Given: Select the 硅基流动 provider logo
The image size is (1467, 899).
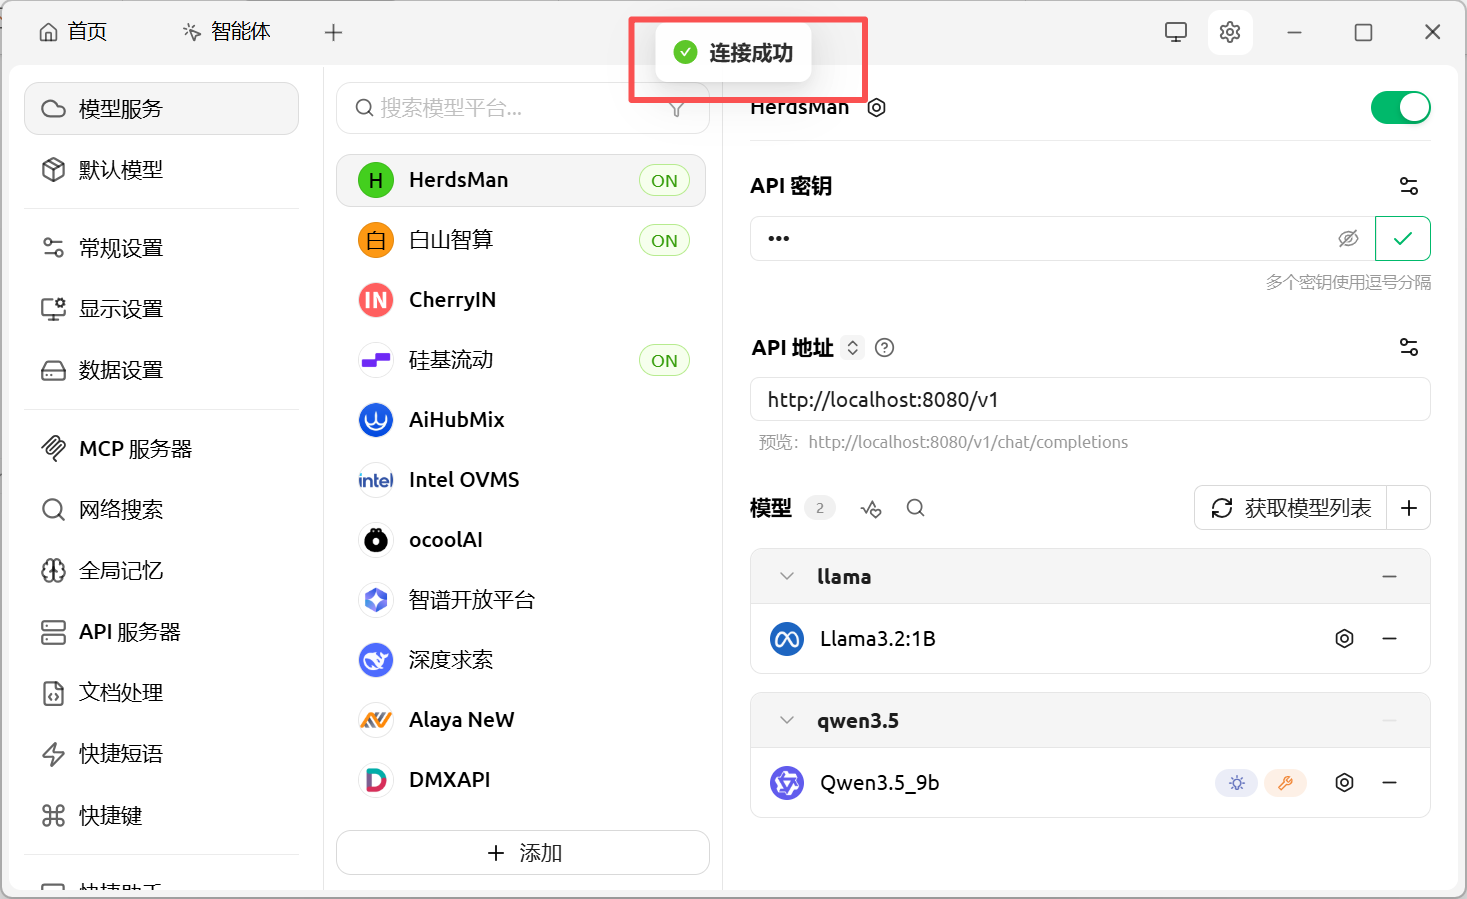Looking at the screenshot, I should (376, 360).
